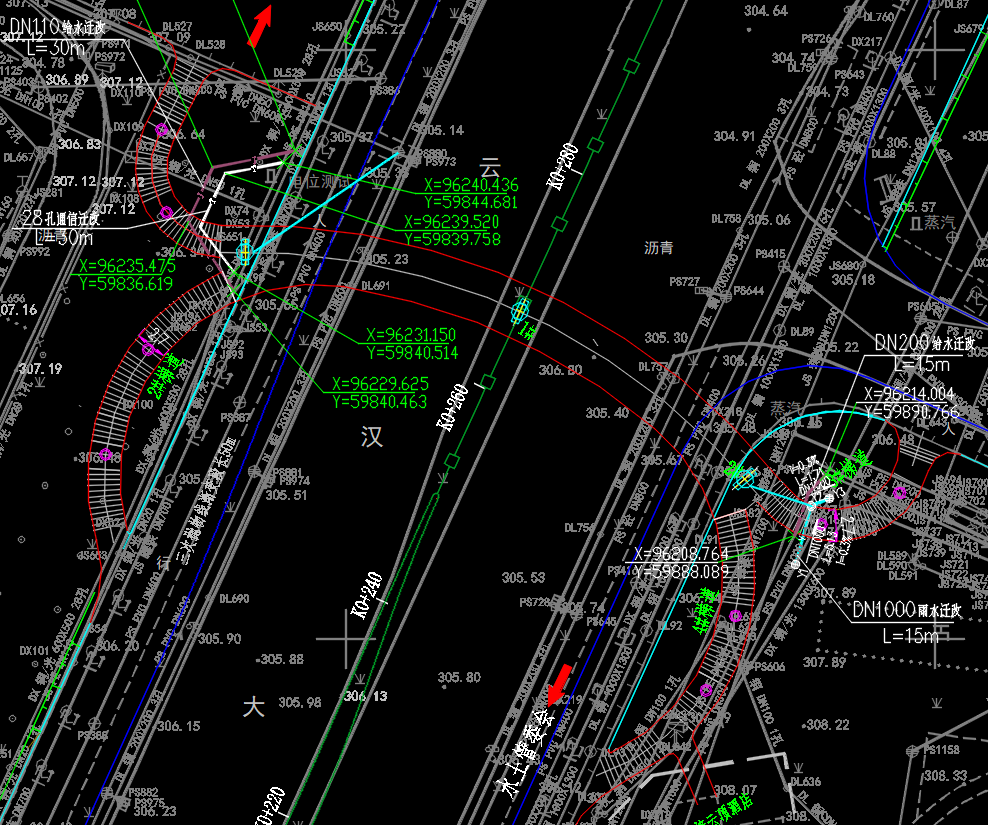Image resolution: width=988 pixels, height=825 pixels.
Task: Click the road name character 汉
Action: coord(372,436)
